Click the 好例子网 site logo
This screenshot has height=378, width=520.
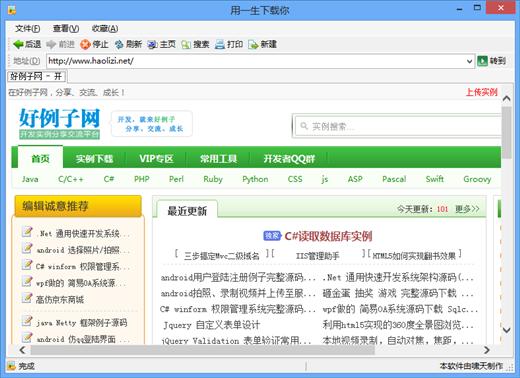pyautogui.click(x=59, y=123)
